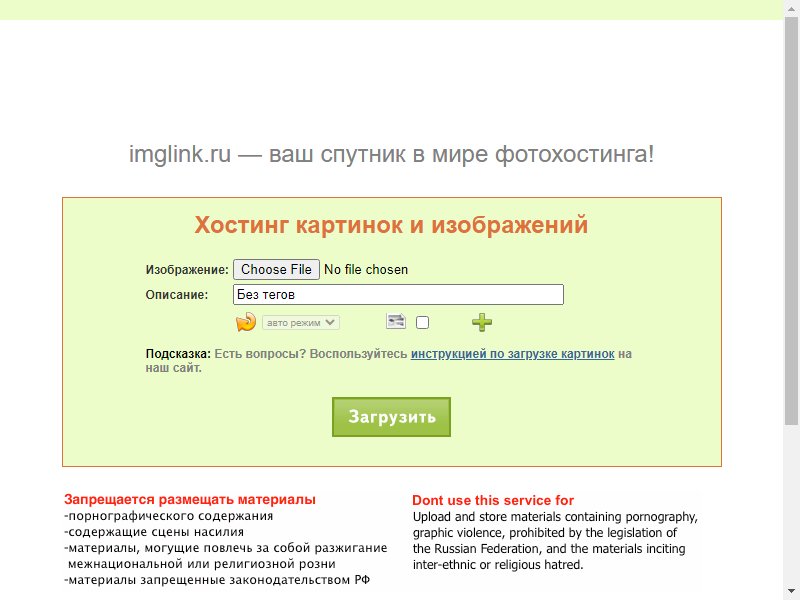Click the "Описание:" label

point(177,295)
